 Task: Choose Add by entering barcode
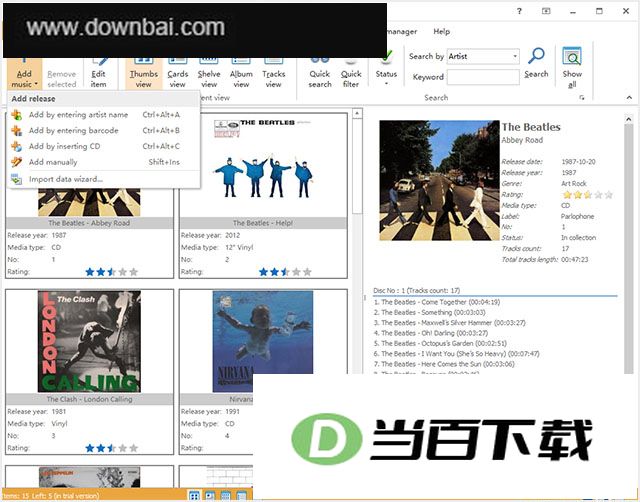[x=104, y=131]
